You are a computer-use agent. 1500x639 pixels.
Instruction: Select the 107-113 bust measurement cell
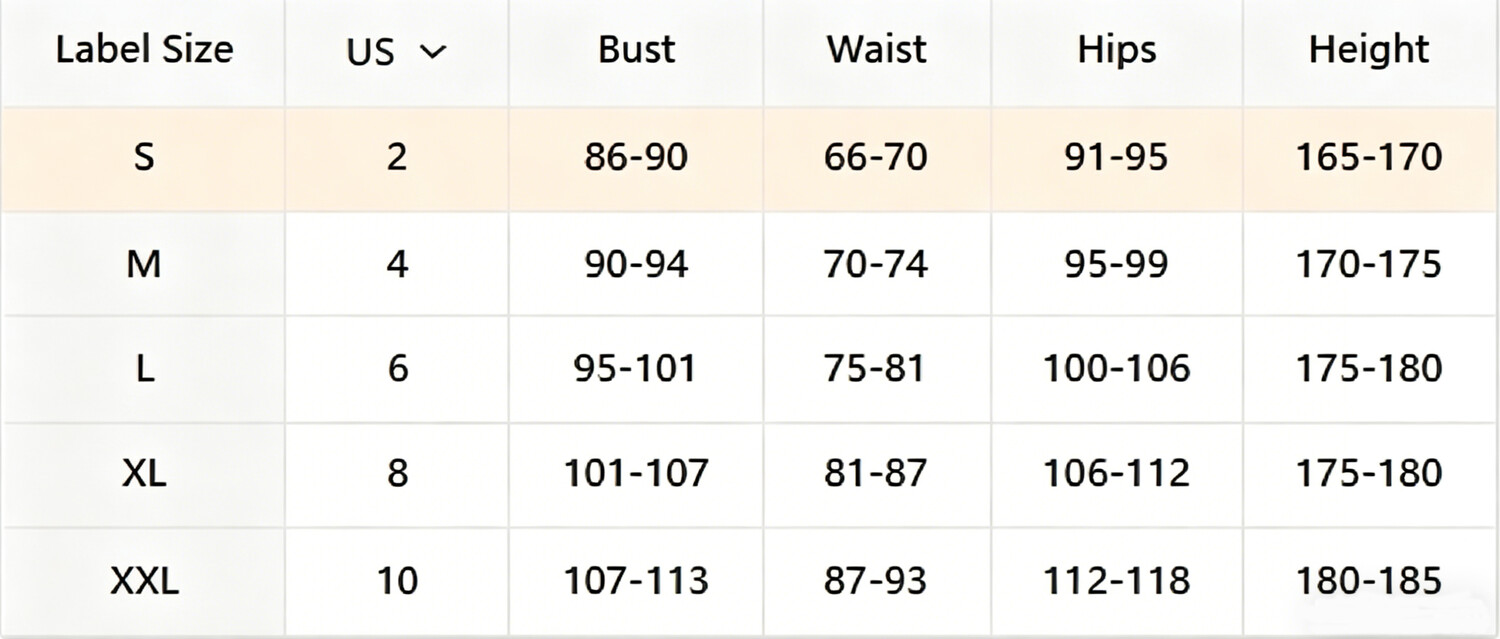click(636, 580)
